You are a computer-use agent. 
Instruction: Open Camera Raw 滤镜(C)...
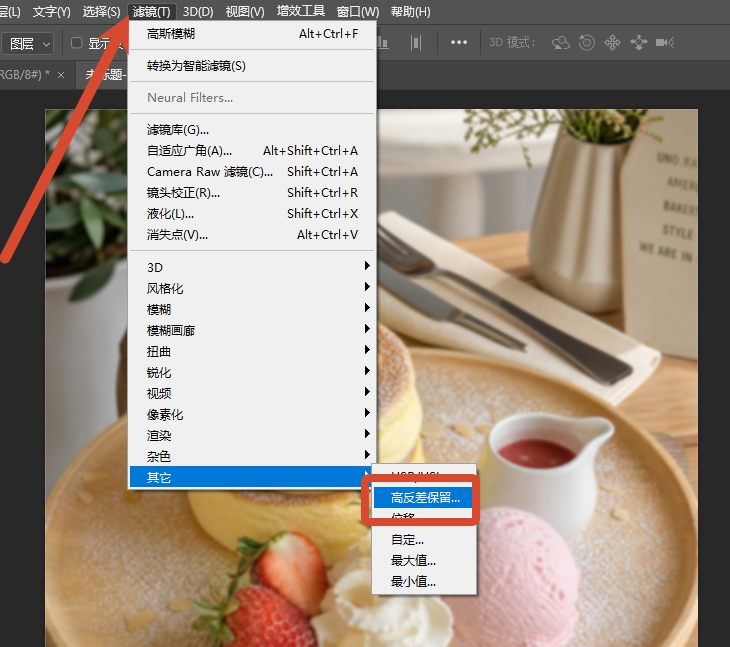[252, 172]
